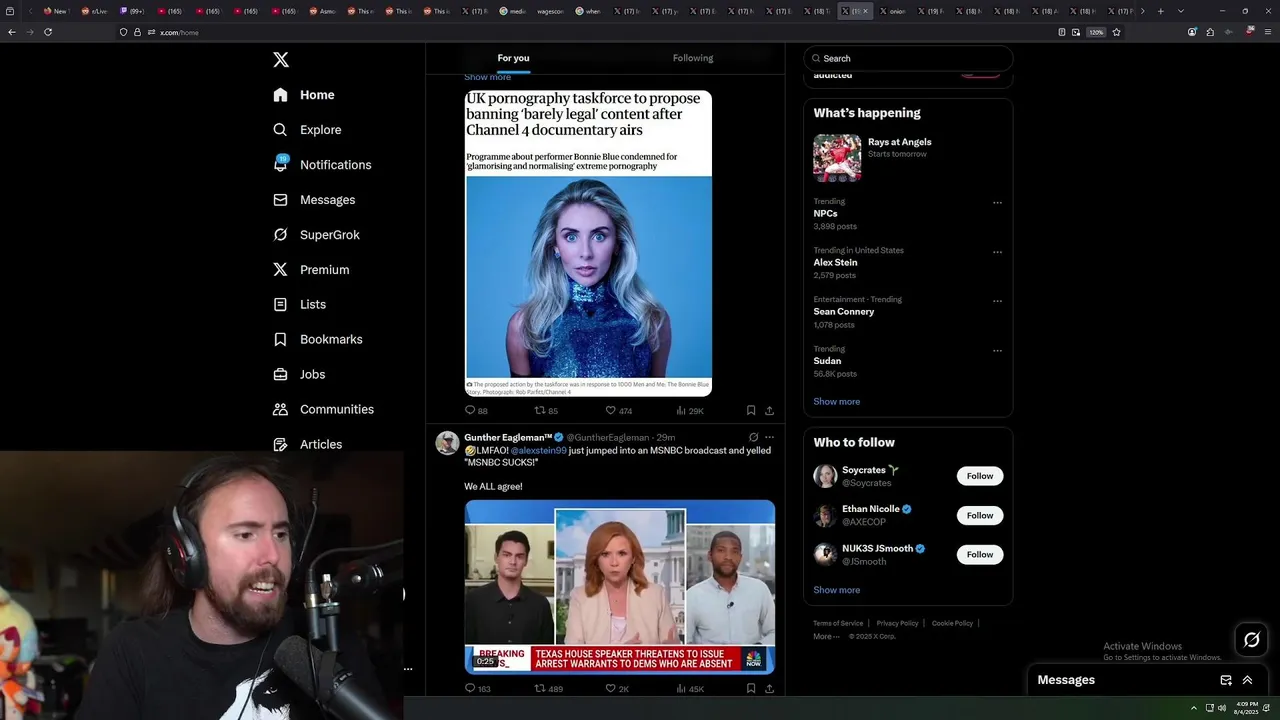Follow NUK3S JSmooth

coord(980,554)
